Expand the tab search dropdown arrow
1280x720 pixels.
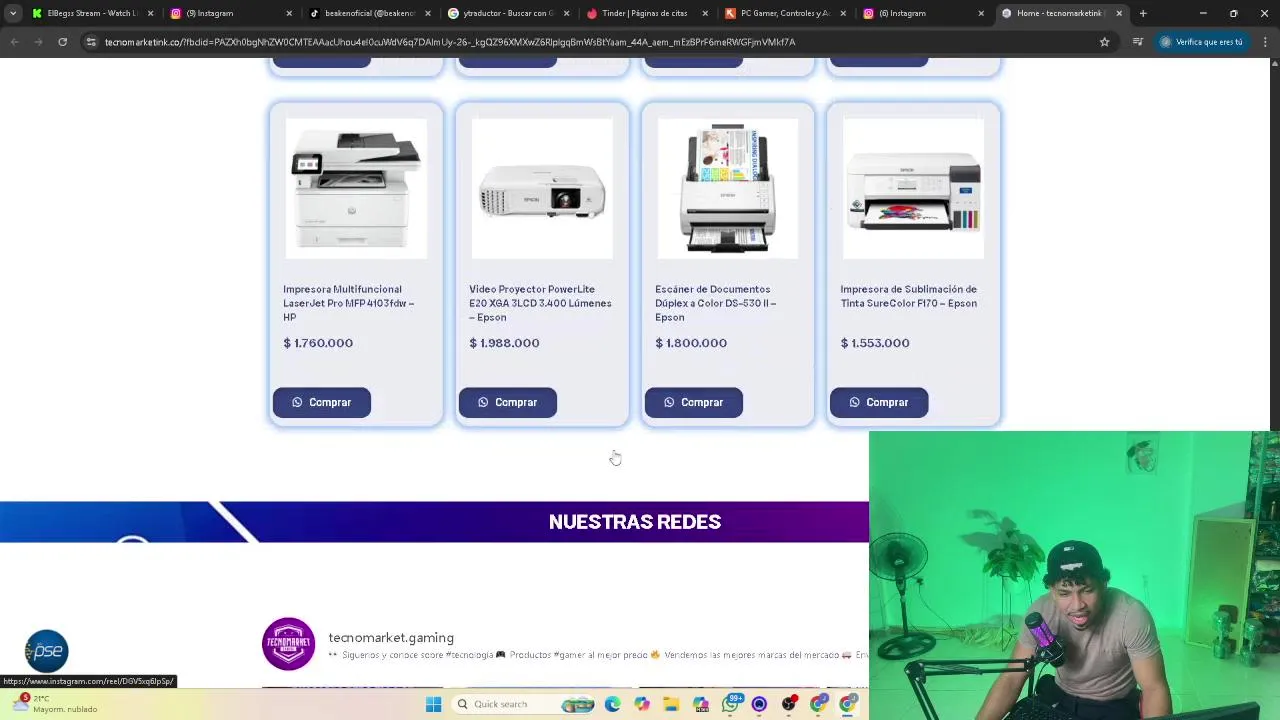pyautogui.click(x=12, y=13)
